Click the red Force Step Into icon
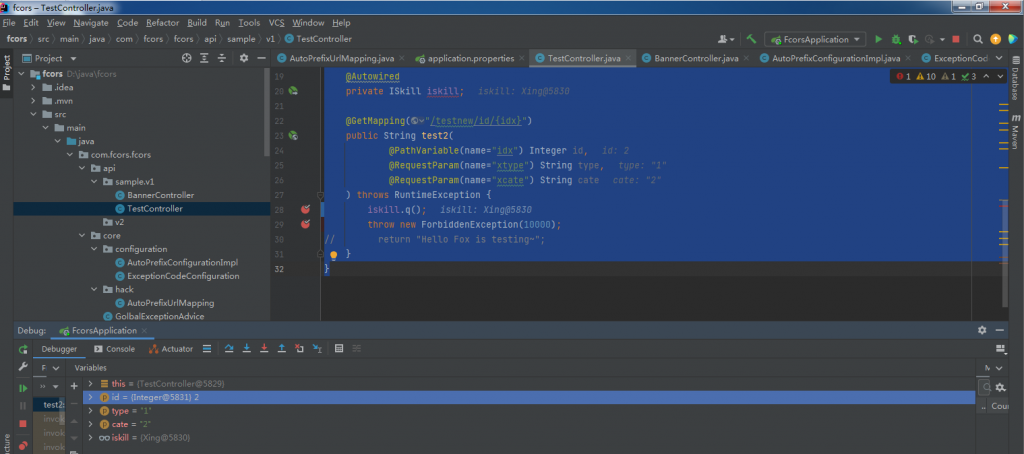This screenshot has height=454, width=1024. (x=264, y=349)
